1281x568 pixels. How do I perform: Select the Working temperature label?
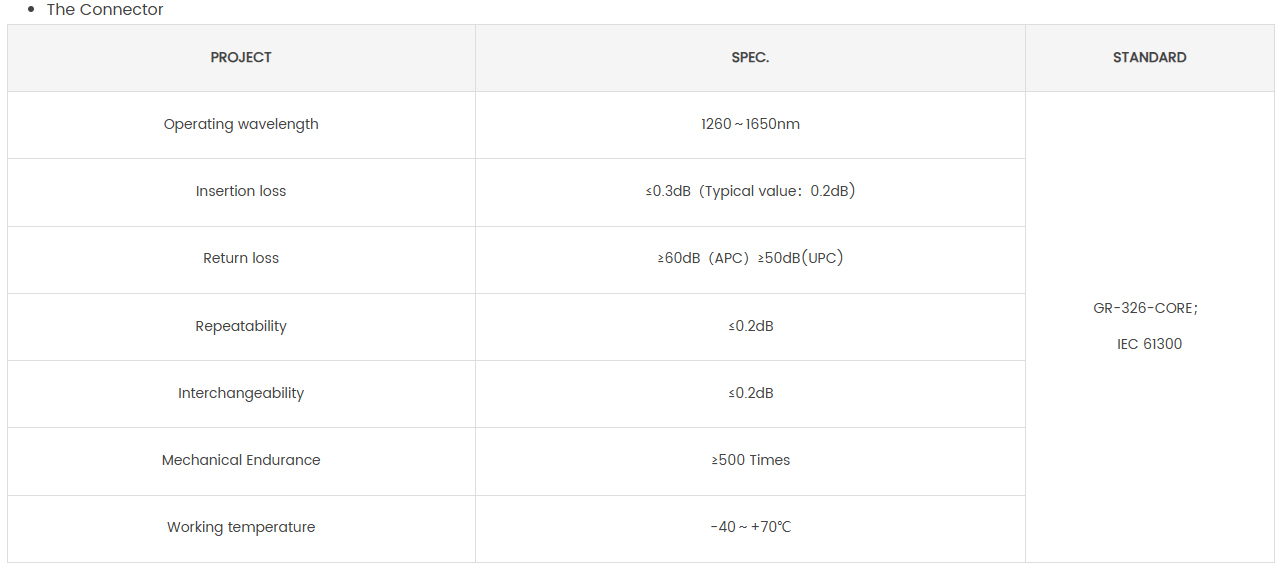[241, 528]
